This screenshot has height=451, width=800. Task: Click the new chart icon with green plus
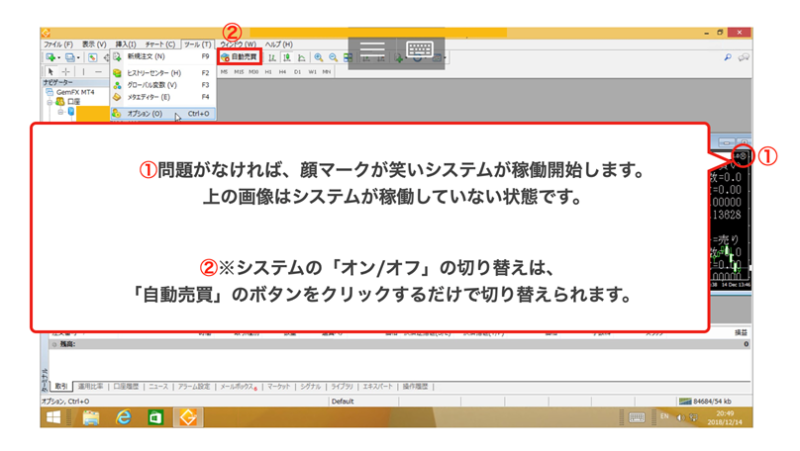51,57
